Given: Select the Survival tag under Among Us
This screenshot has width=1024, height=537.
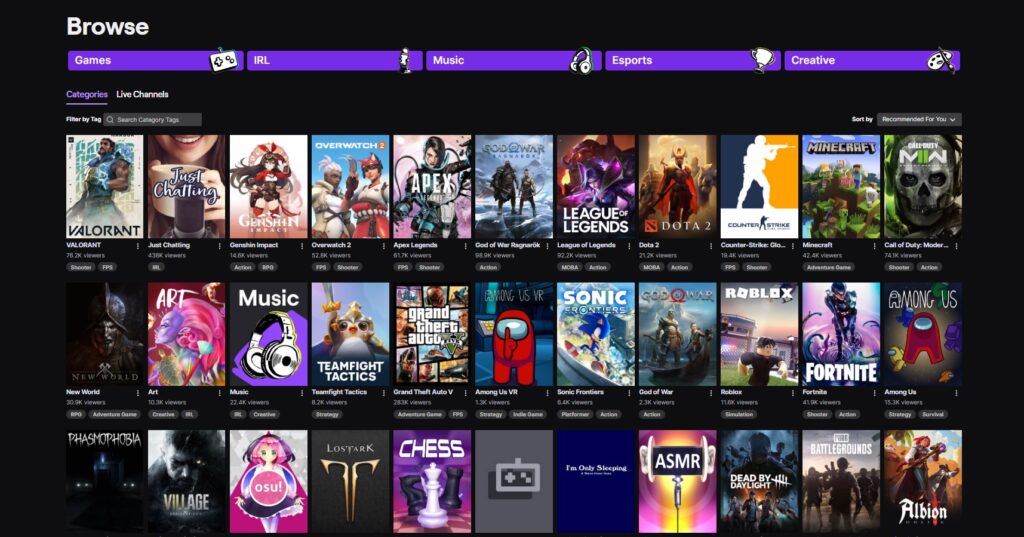Looking at the screenshot, I should pyautogui.click(x=933, y=414).
